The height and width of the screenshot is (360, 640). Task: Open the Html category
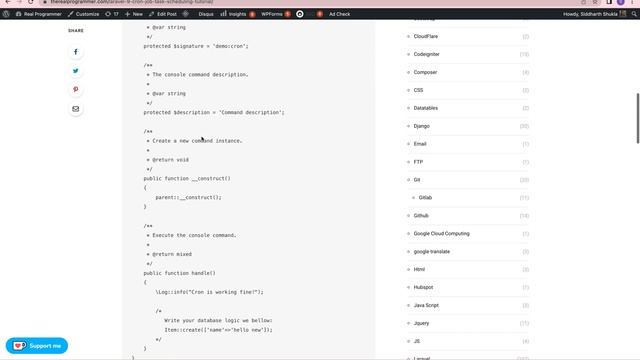pyautogui.click(x=419, y=269)
